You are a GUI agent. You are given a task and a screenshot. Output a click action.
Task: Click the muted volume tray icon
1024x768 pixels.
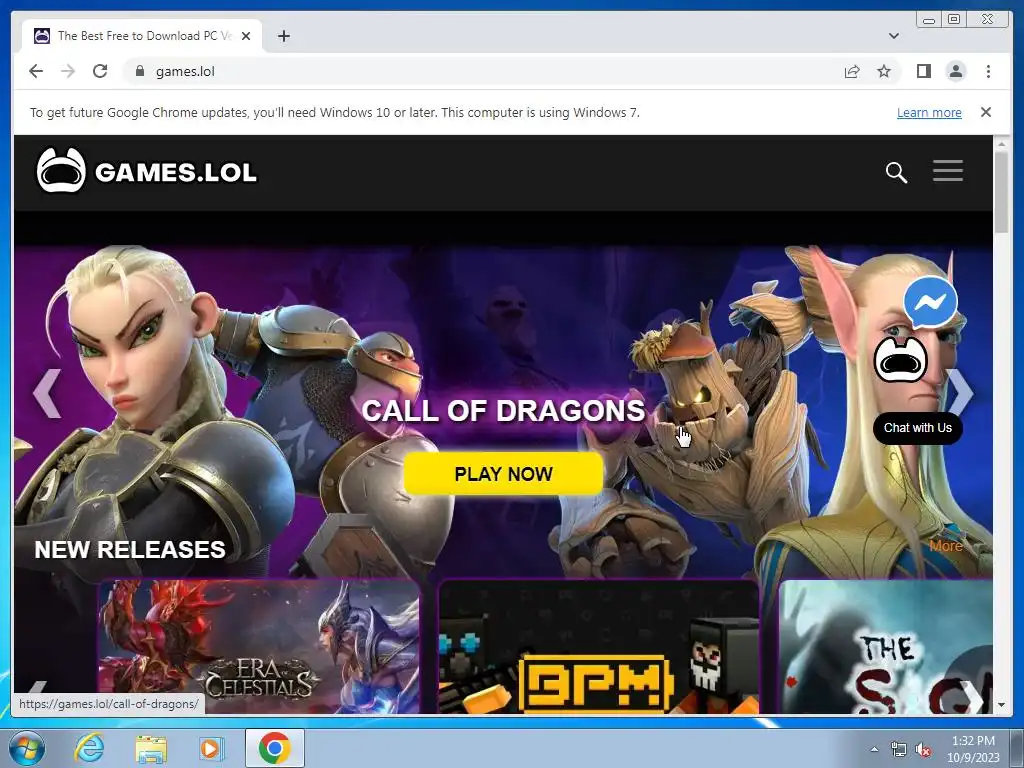[923, 750]
